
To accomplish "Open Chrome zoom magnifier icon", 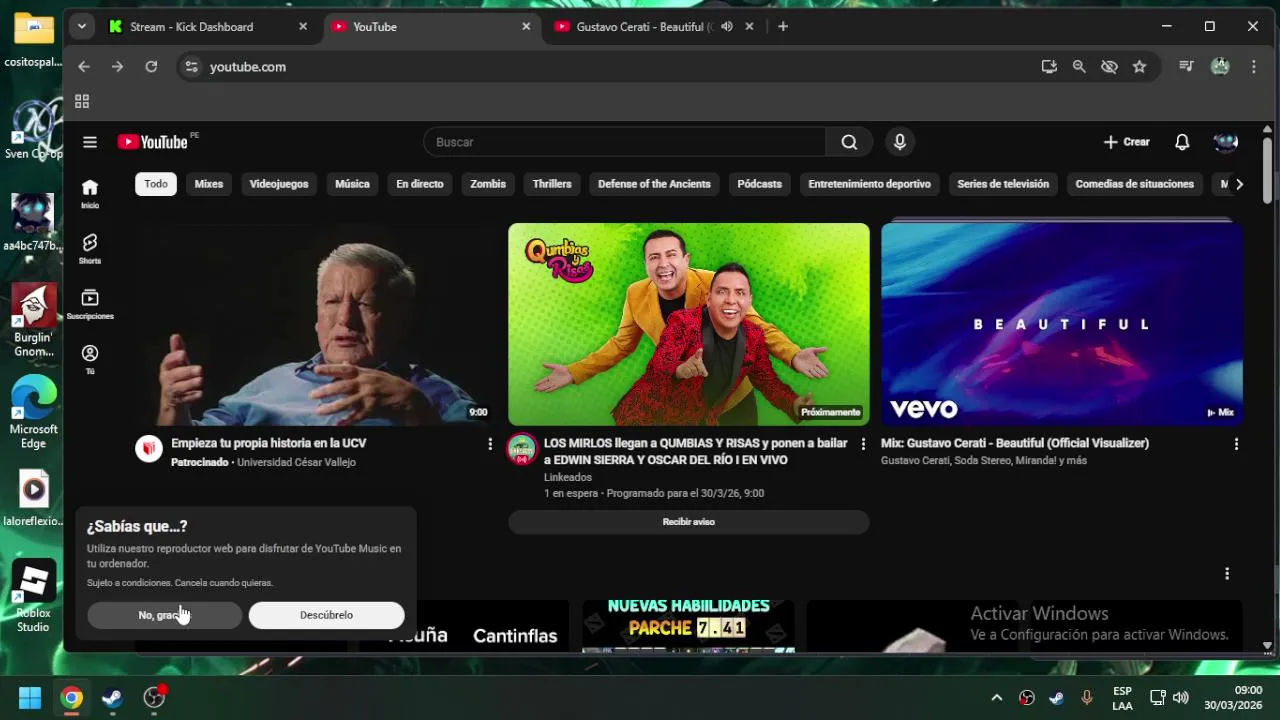I will (1079, 67).
